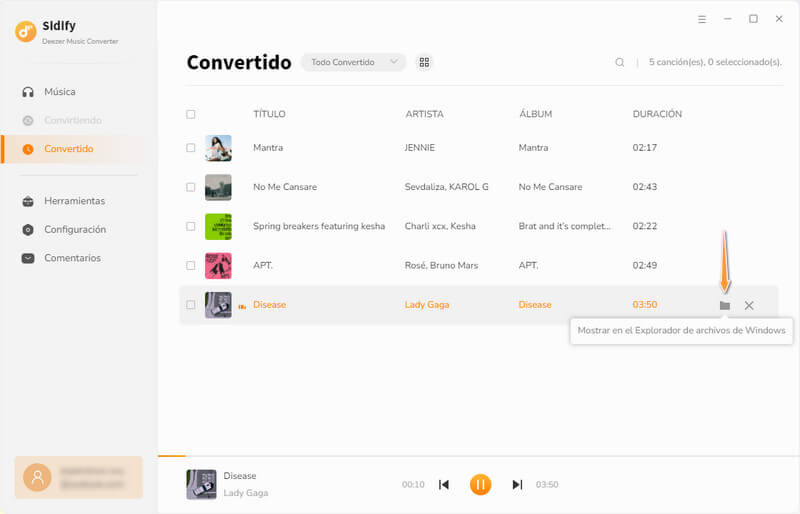Remove Disease from list with X icon
800x514 pixels.
749,306
